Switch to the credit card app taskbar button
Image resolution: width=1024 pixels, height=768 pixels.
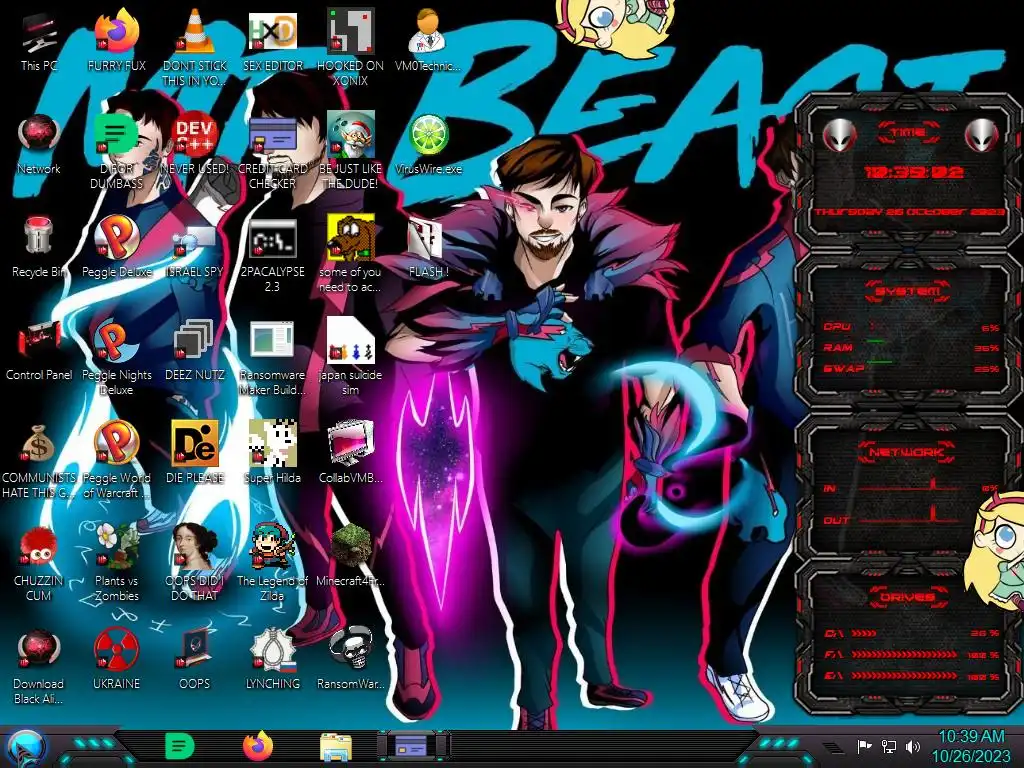(x=413, y=746)
